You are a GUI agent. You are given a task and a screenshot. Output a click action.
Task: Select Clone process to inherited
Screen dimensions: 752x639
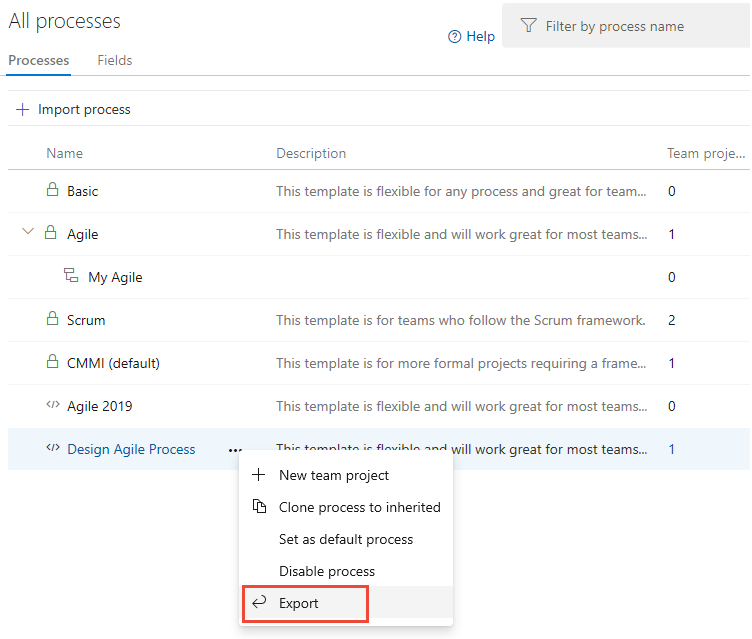[x=346, y=507]
